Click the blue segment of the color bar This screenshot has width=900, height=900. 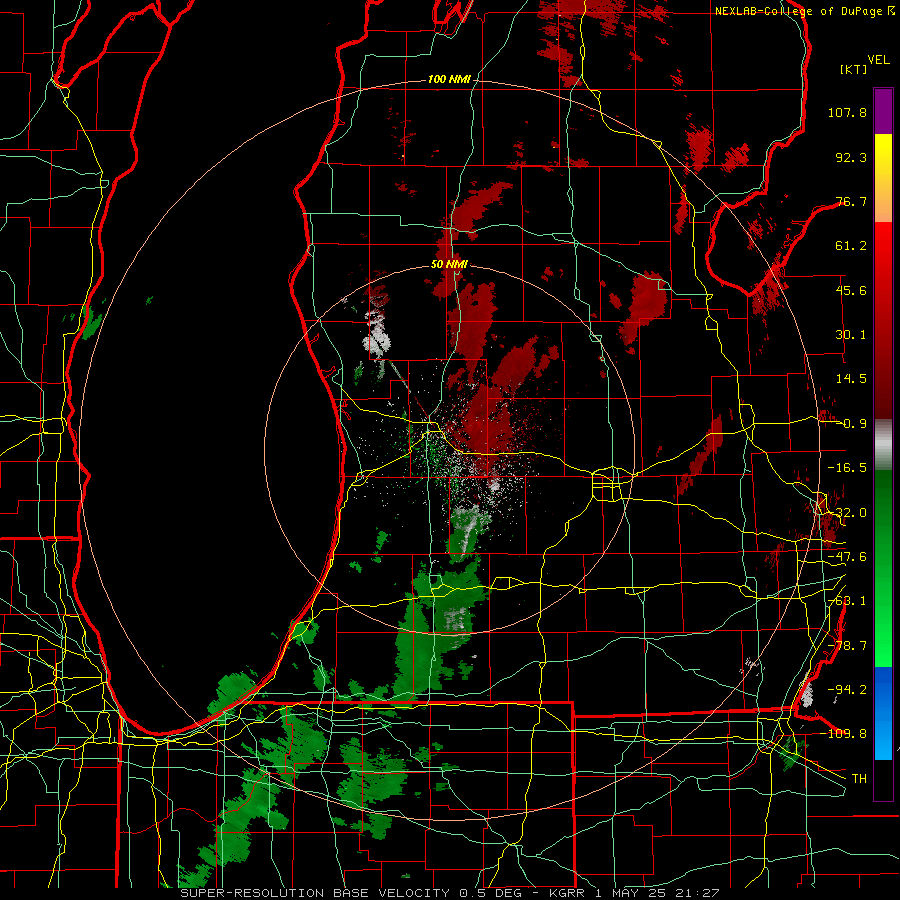(x=883, y=713)
